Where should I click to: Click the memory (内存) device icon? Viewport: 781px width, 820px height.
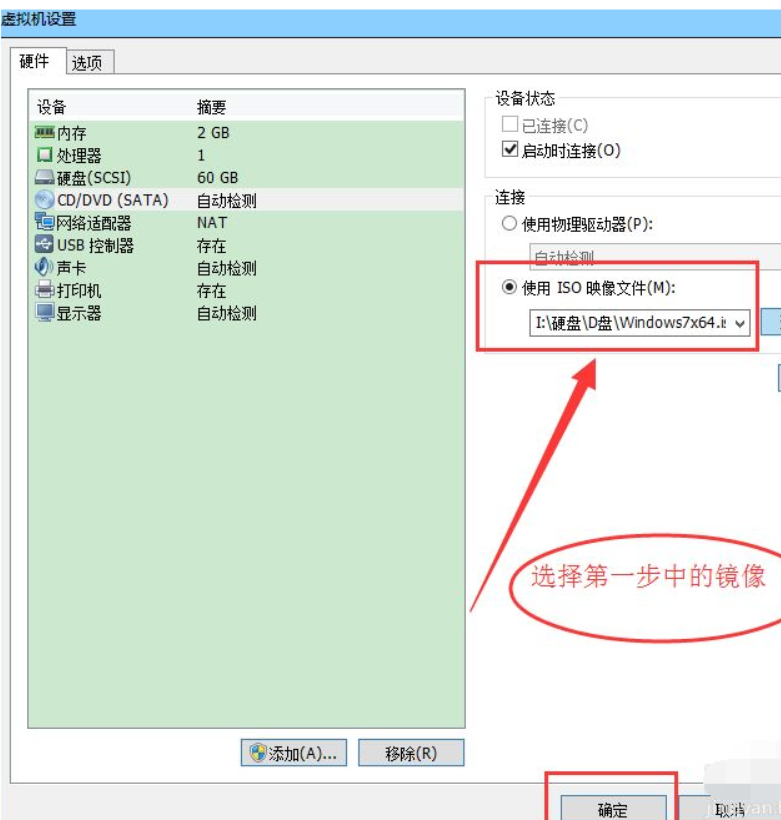45,132
